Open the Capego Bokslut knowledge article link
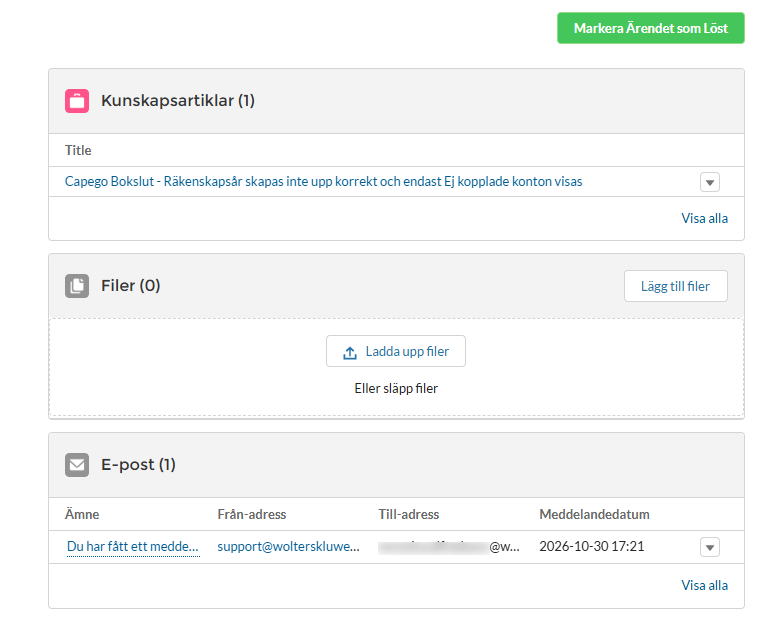769x621 pixels. pyautogui.click(x=324, y=181)
